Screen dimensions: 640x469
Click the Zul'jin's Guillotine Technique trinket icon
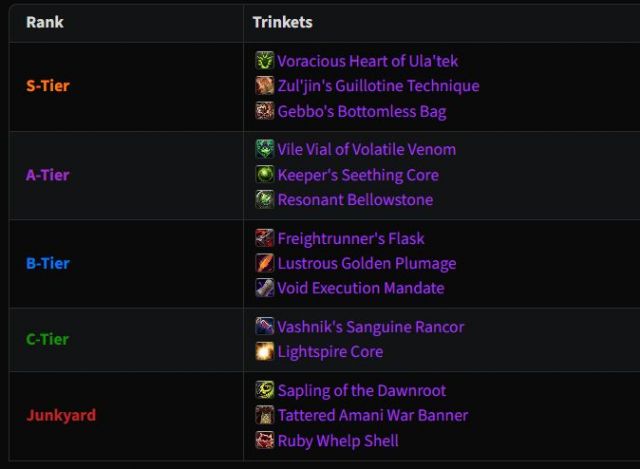pos(264,86)
